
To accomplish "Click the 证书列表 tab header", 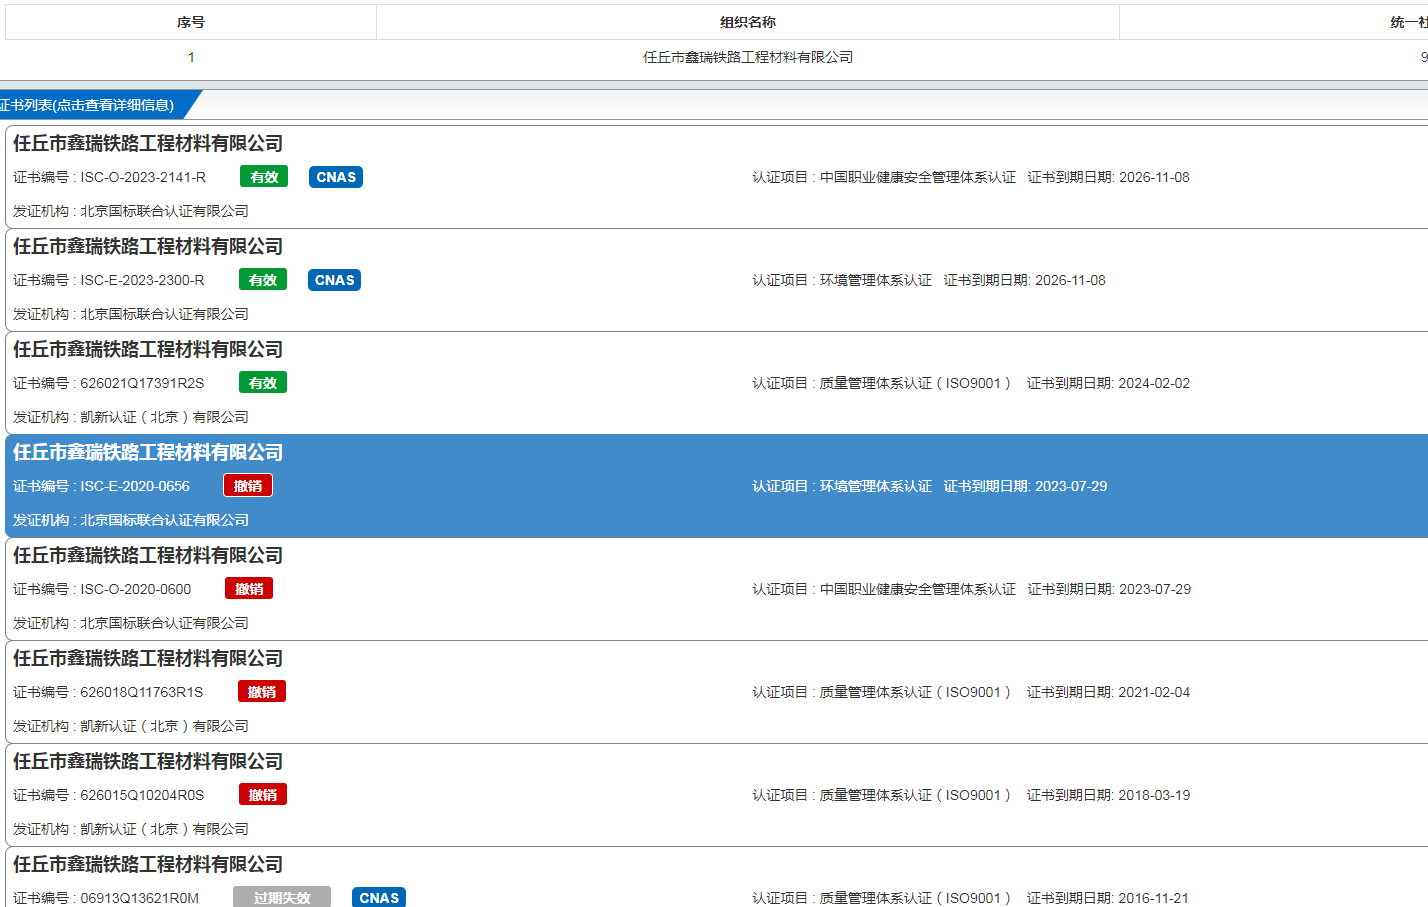I will pos(92,105).
